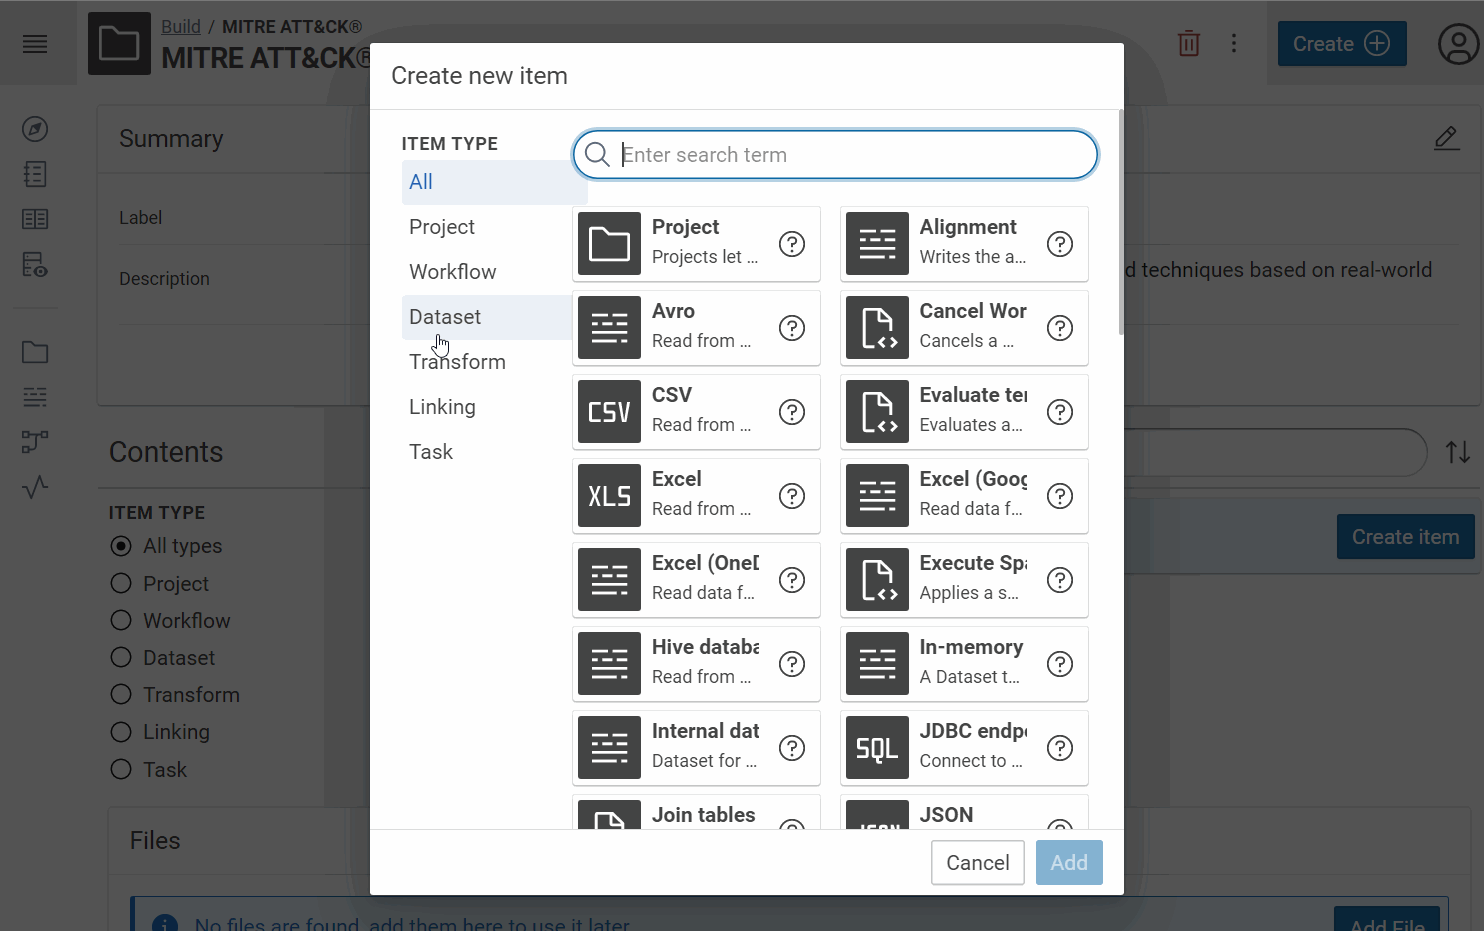Open help for the Avro item
The width and height of the screenshot is (1484, 931).
pyautogui.click(x=792, y=328)
